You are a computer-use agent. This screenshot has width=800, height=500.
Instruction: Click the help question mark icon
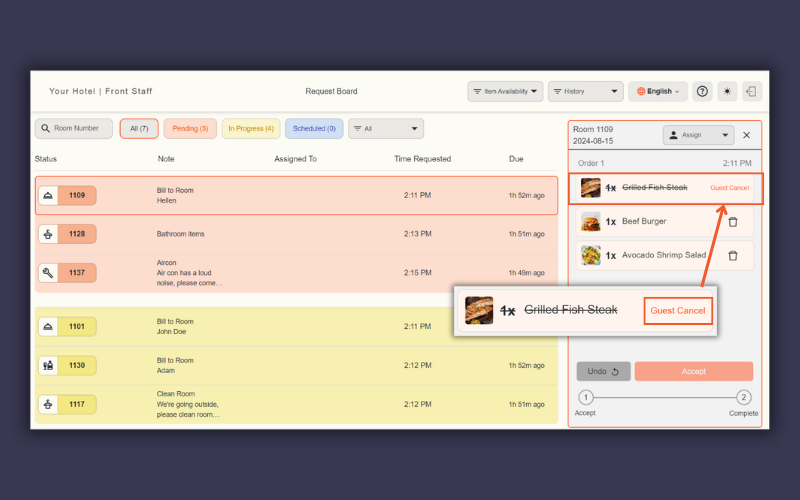(702, 91)
